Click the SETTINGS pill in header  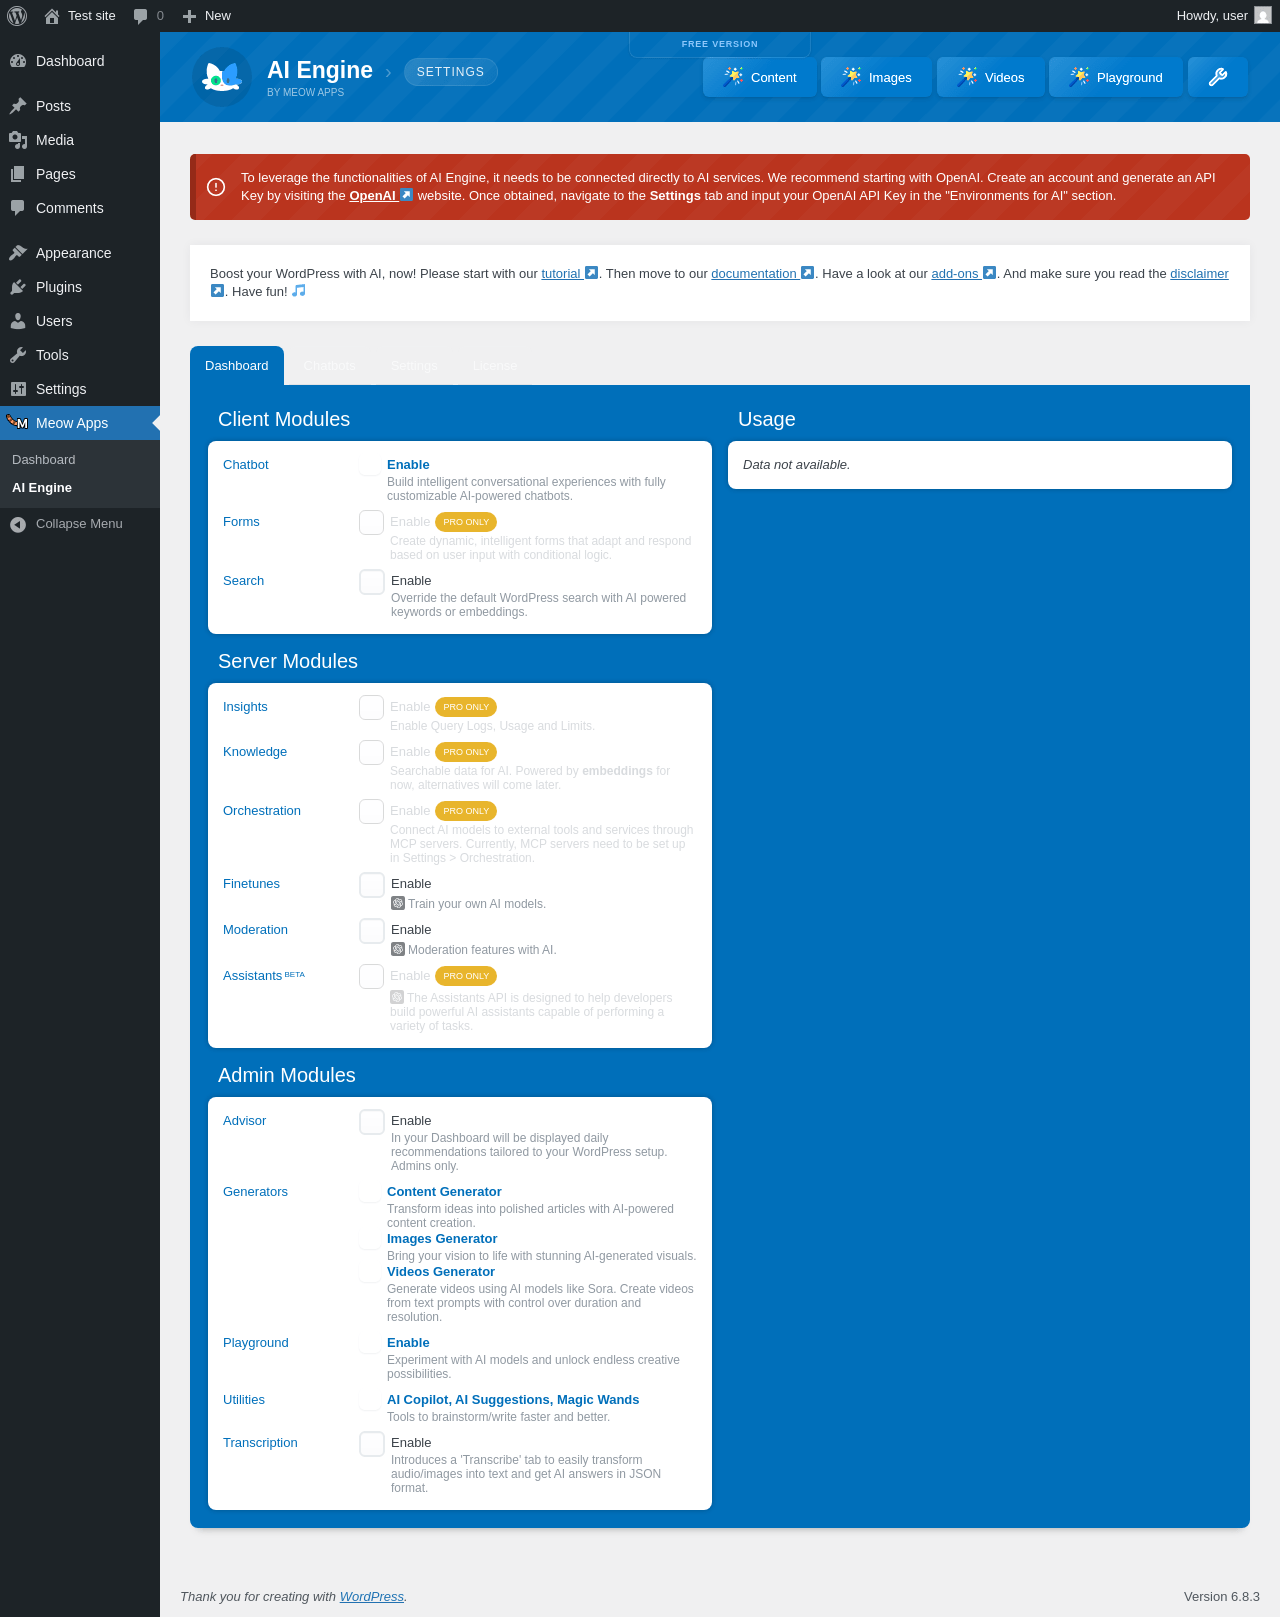pos(450,72)
